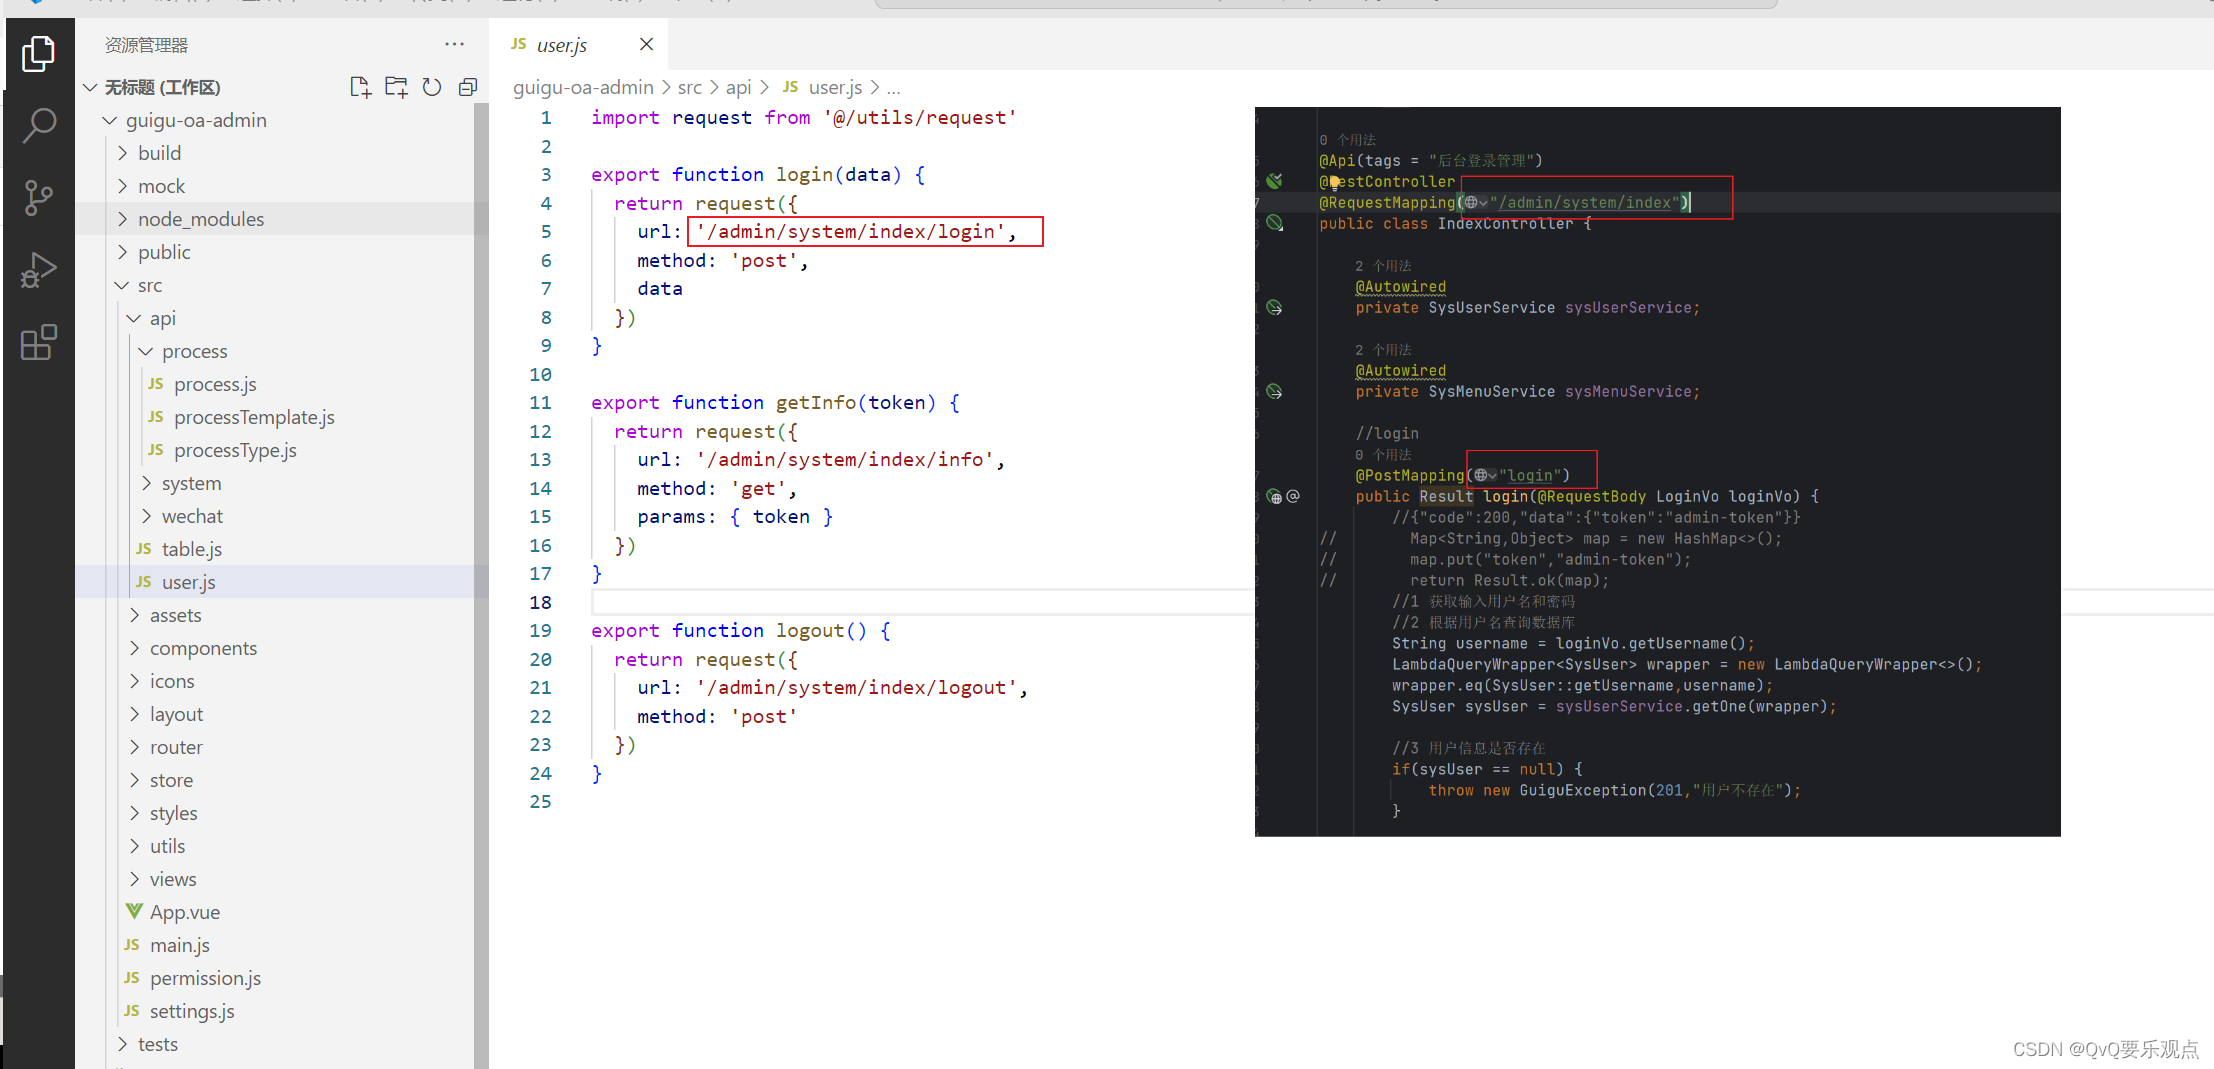Click the '/admin/system/index/login' url string
This screenshot has height=1069, width=2214.
pyautogui.click(x=850, y=232)
